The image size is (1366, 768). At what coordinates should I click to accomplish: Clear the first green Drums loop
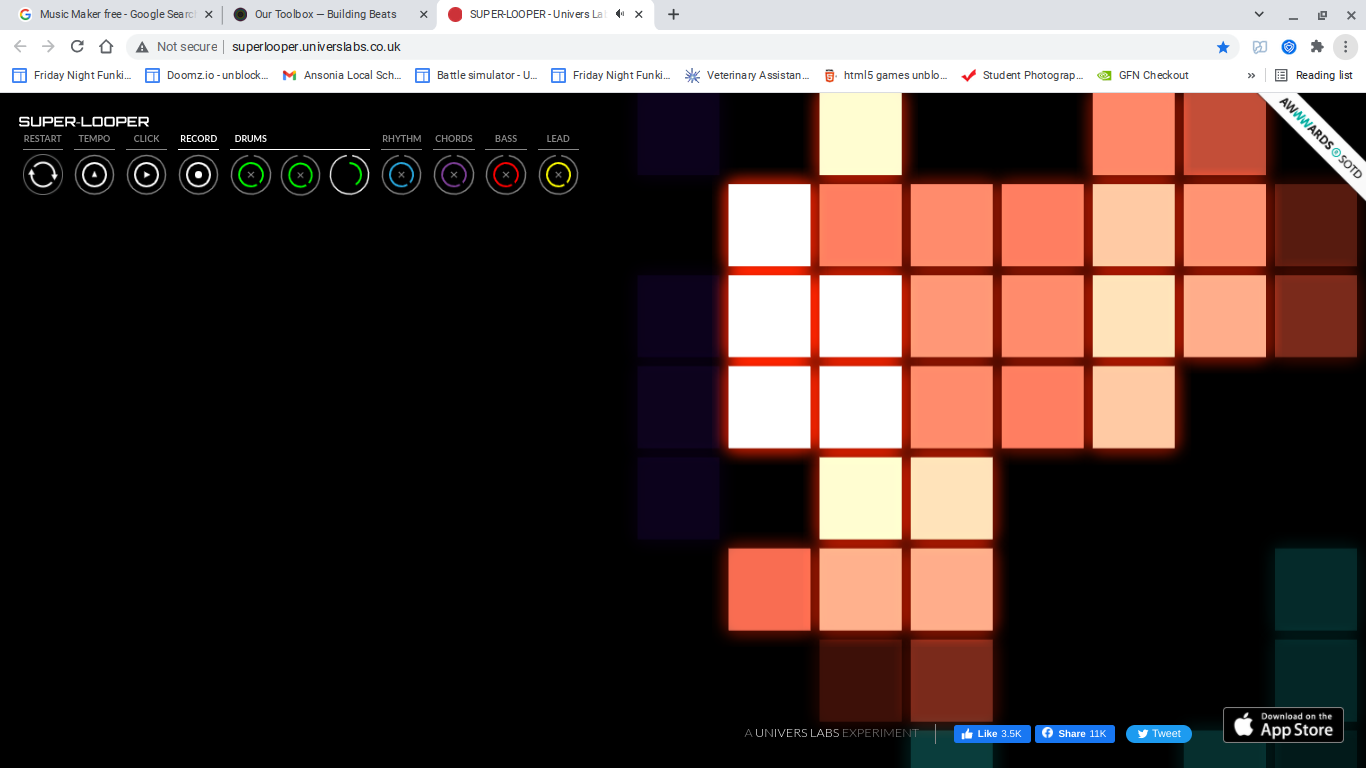click(x=251, y=175)
